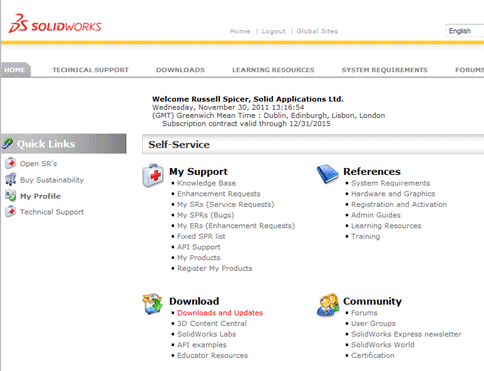484x371 pixels.
Task: Click the API examples link
Action: coord(202,345)
